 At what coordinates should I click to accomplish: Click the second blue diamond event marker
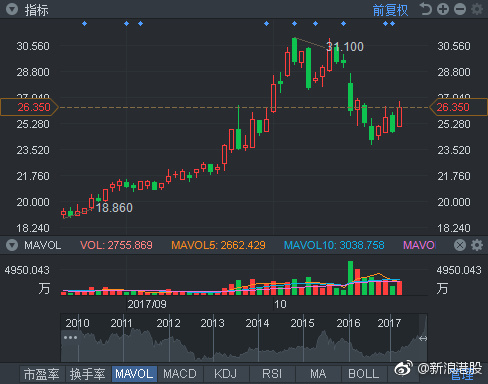coord(127,23)
